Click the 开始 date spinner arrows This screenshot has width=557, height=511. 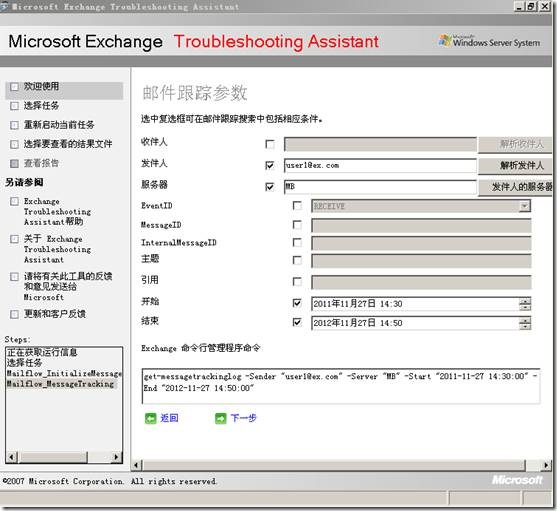(525, 304)
